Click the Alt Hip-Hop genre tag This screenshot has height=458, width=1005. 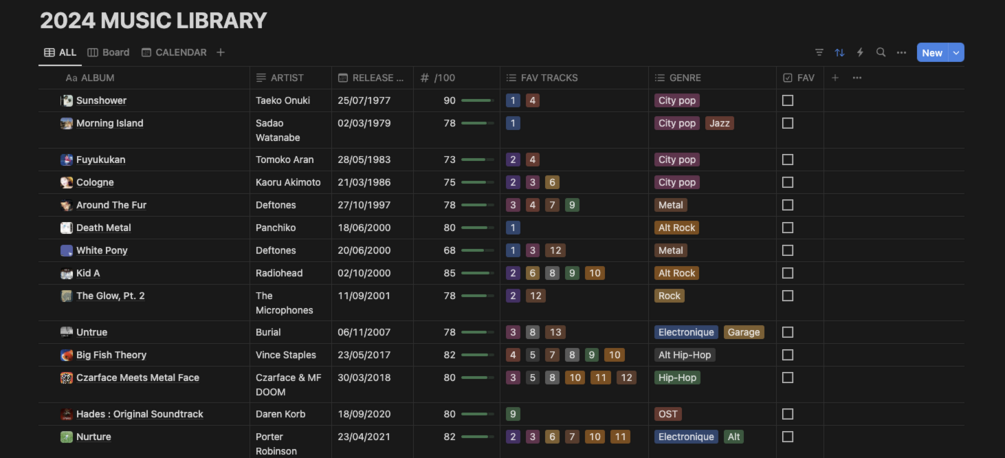click(685, 355)
